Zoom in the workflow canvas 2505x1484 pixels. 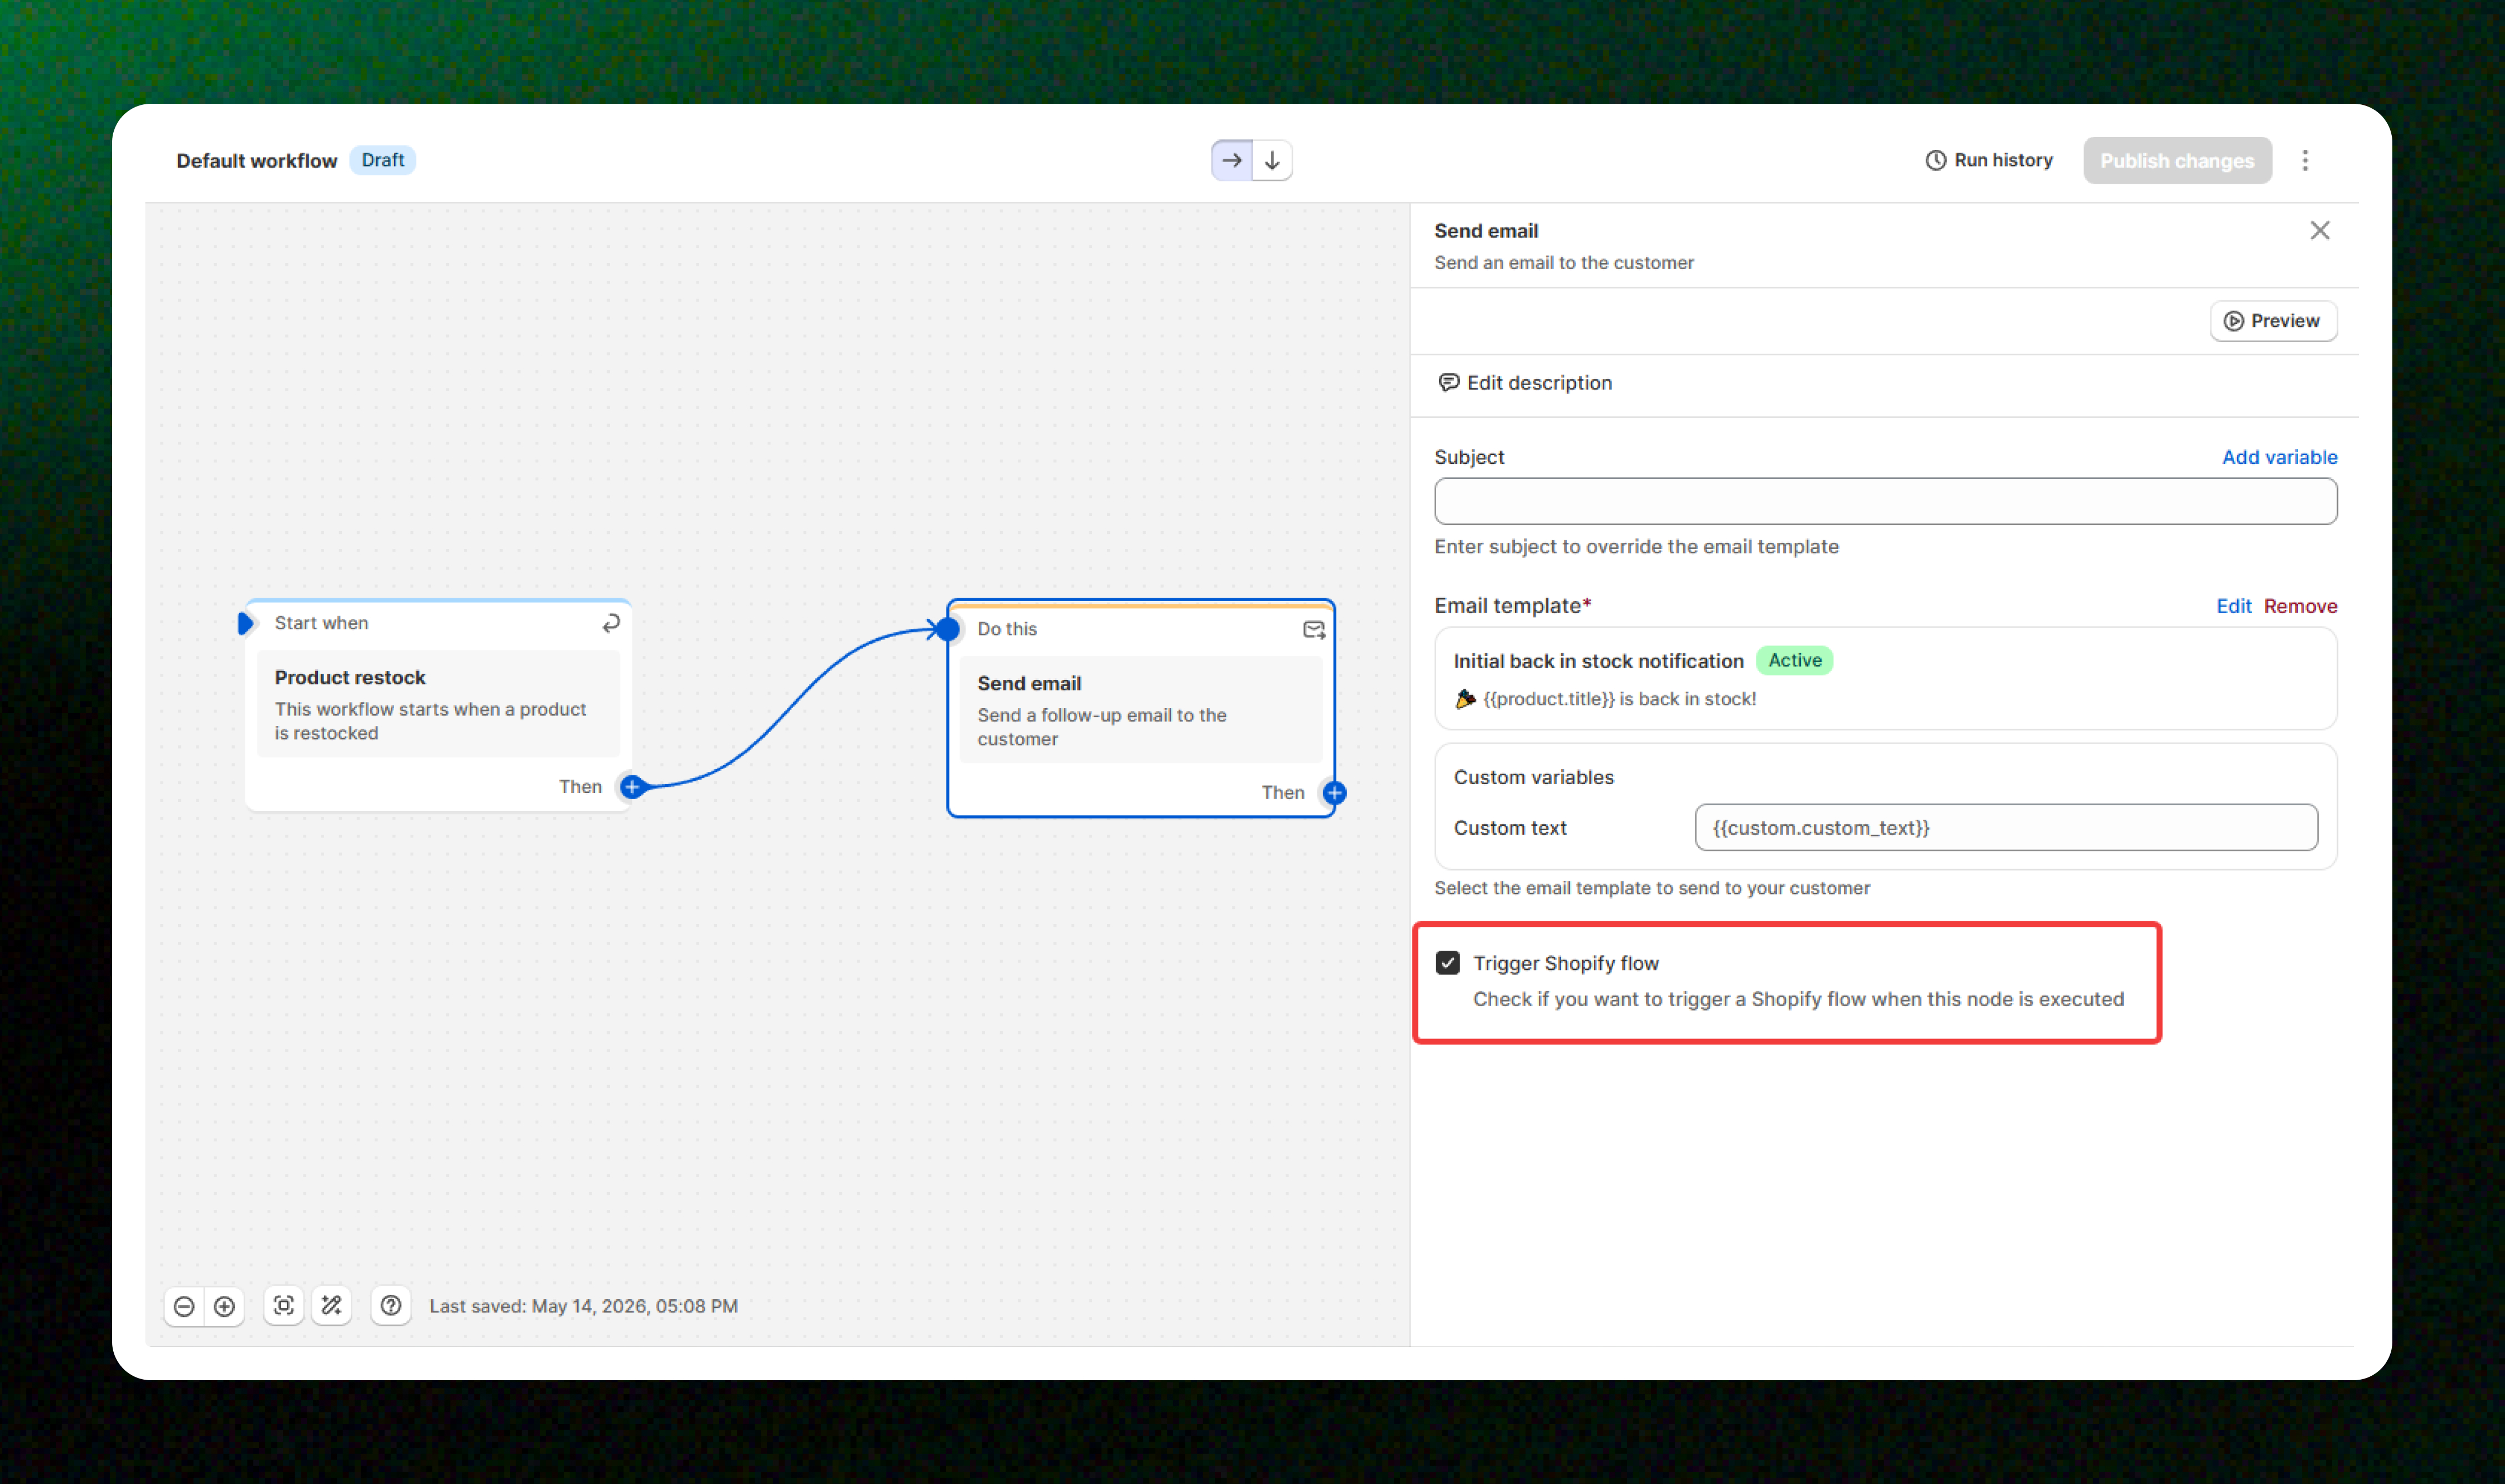click(225, 1306)
